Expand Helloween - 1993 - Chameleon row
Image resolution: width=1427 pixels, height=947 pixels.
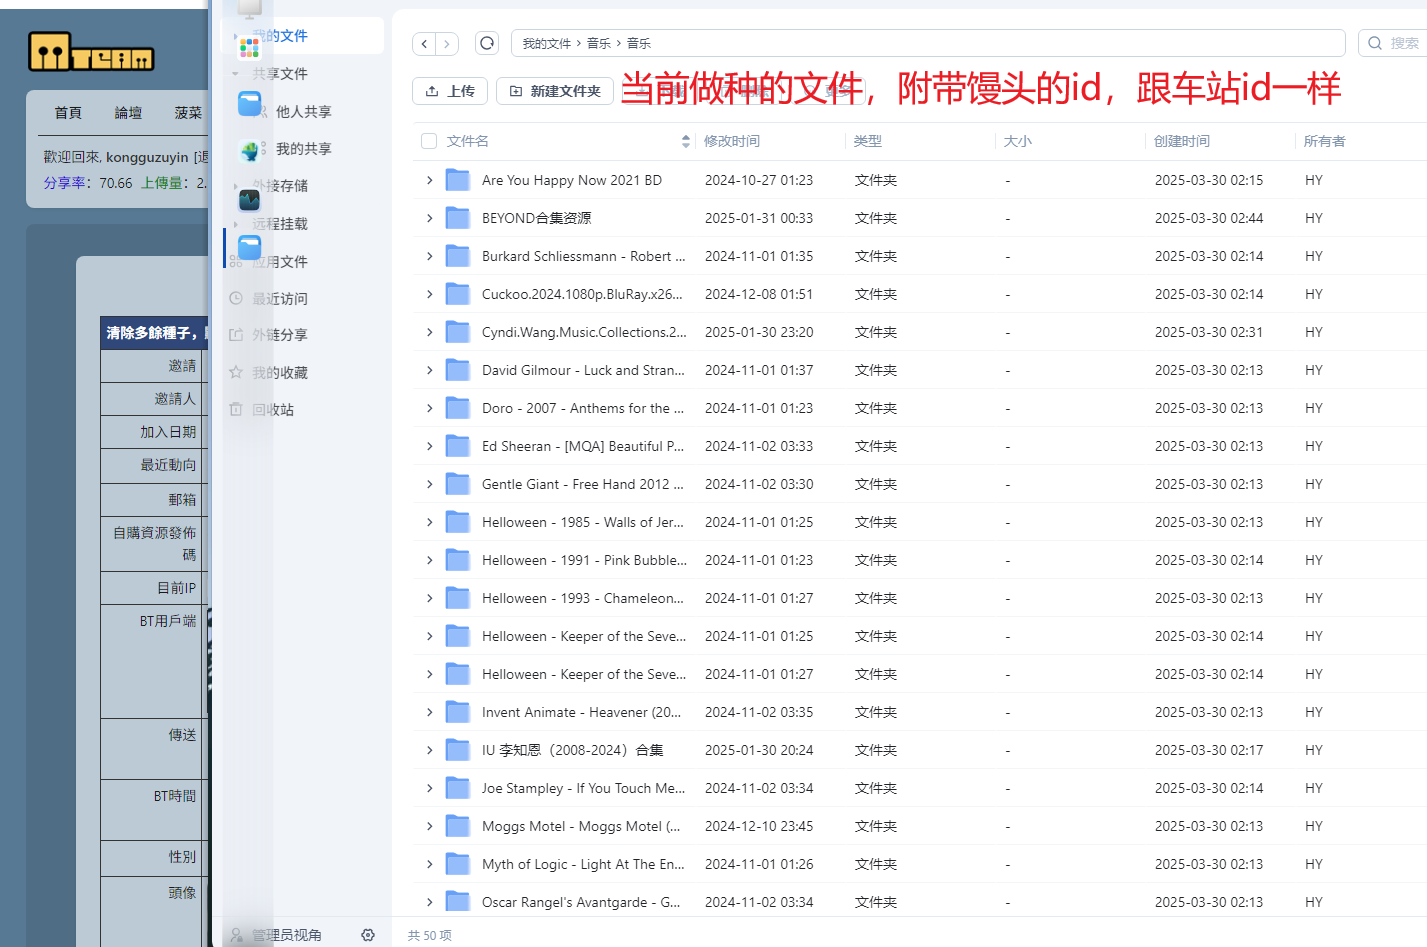coord(429,598)
